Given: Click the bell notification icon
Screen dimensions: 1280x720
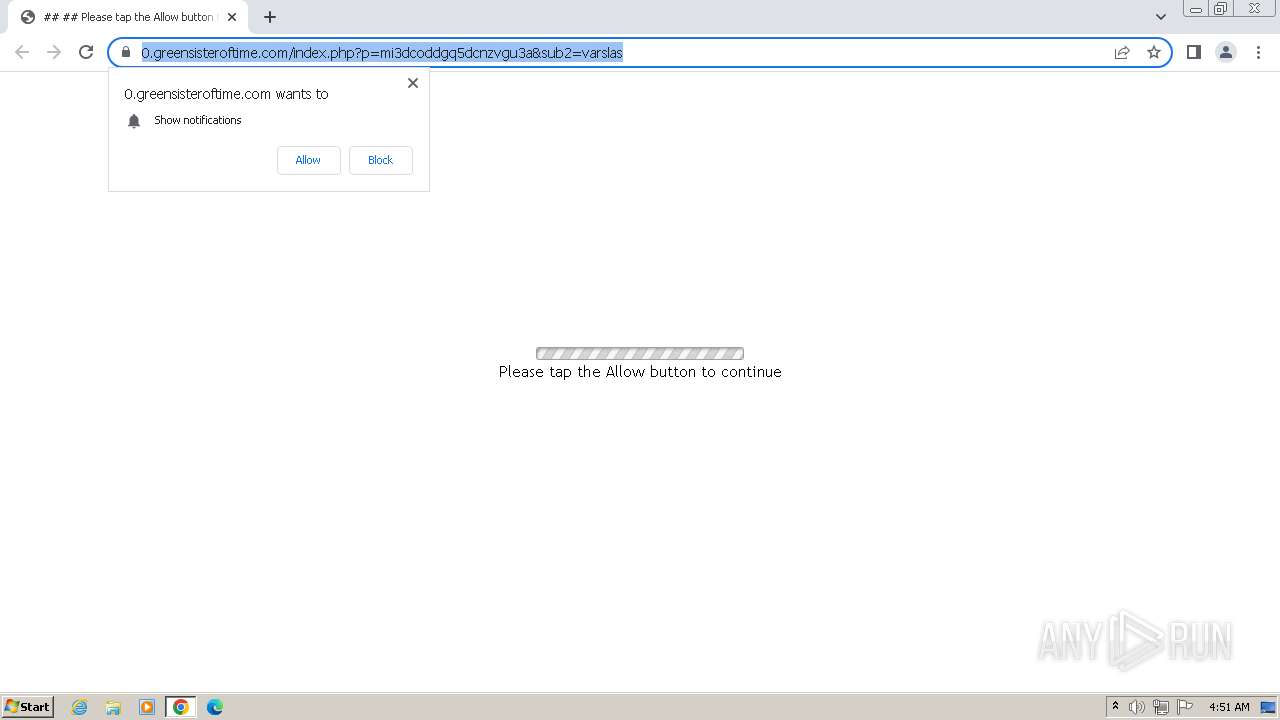Looking at the screenshot, I should [134, 121].
